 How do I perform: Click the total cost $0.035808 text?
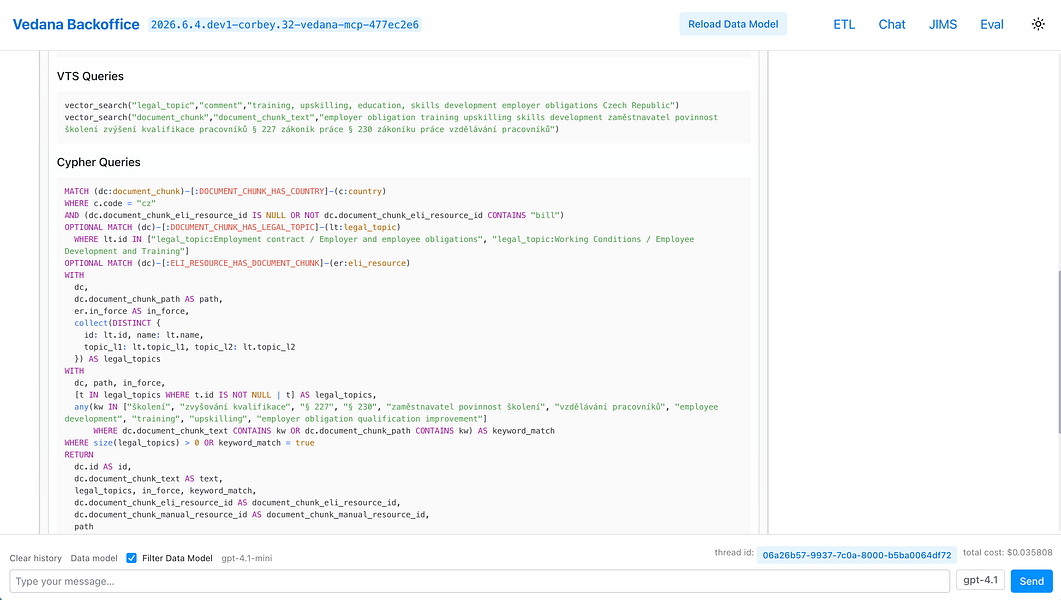click(x=1008, y=553)
